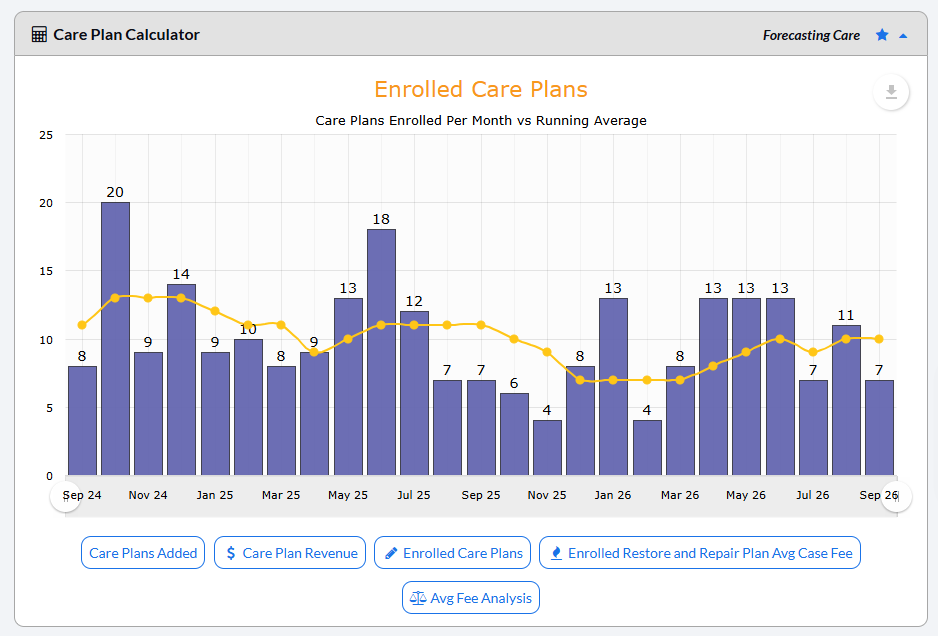
Task: Click the dollar sign icon
Action: pos(231,553)
